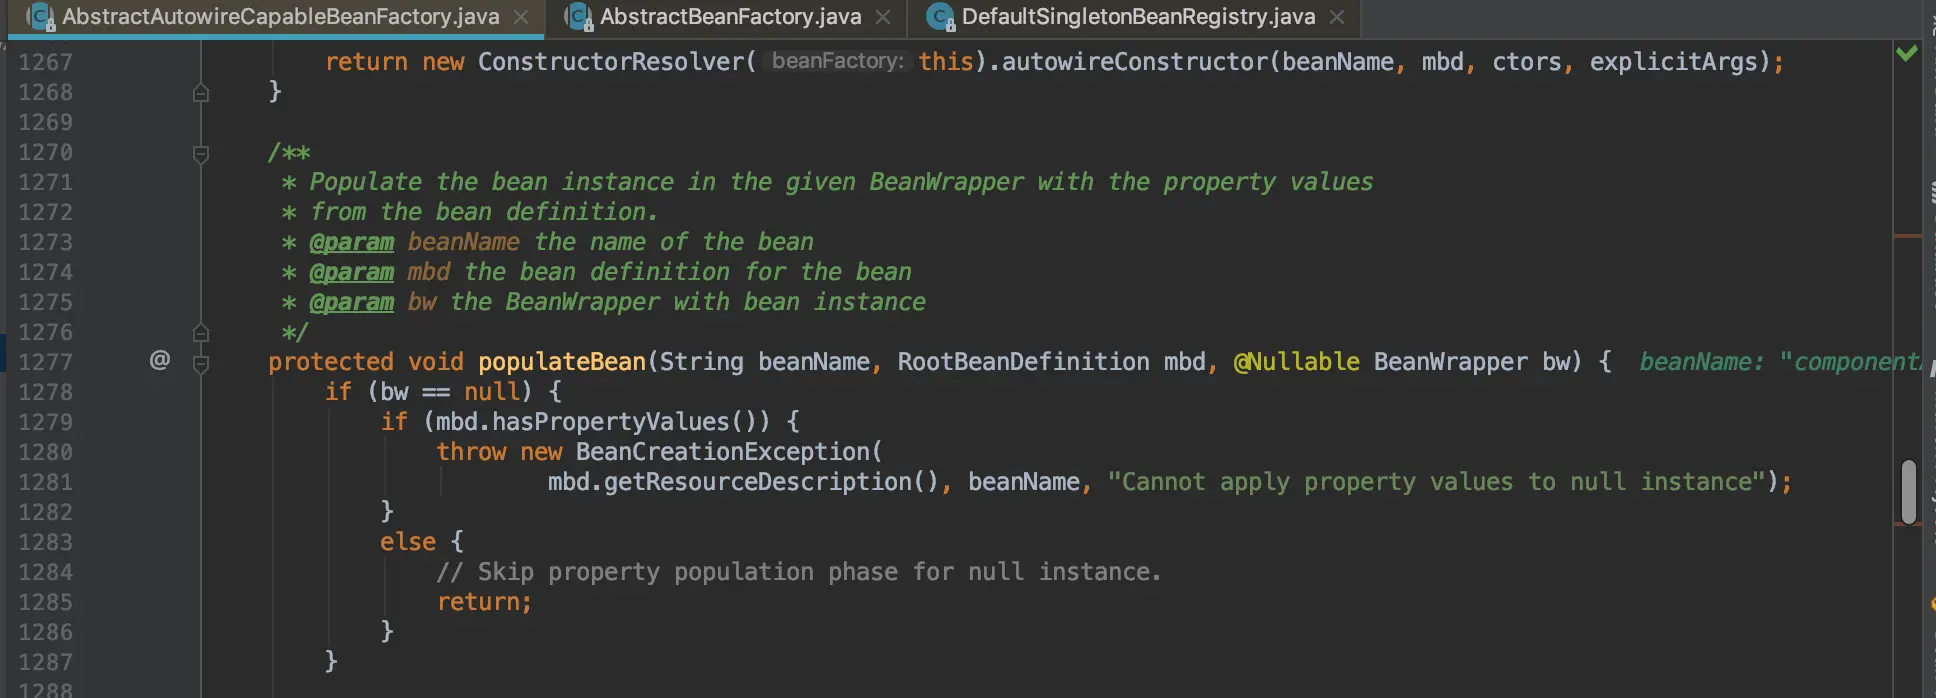Click the DefaultSingletonBeanRegistry.java class file icon
The height and width of the screenshot is (698, 1936).
pos(940,17)
